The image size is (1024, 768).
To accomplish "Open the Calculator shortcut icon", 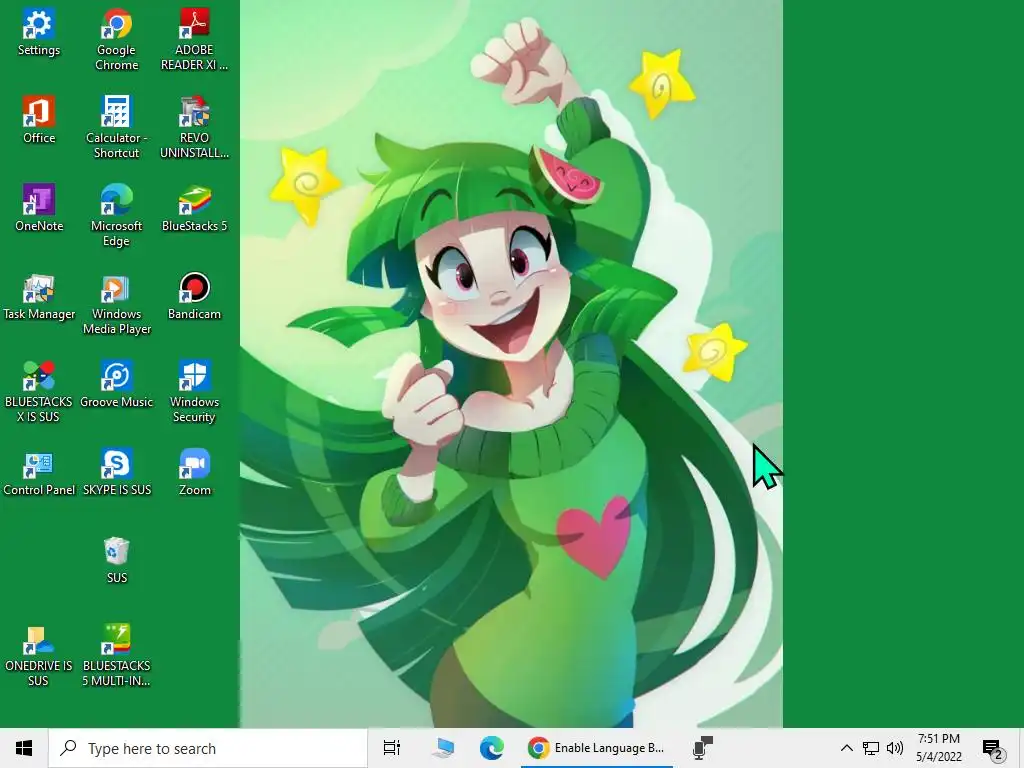I will click(x=116, y=127).
